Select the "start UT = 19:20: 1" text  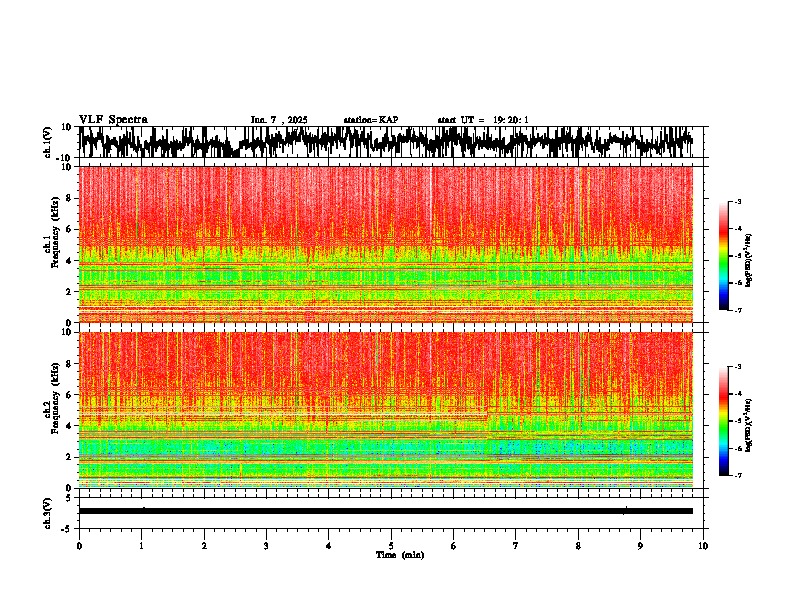tap(483, 120)
